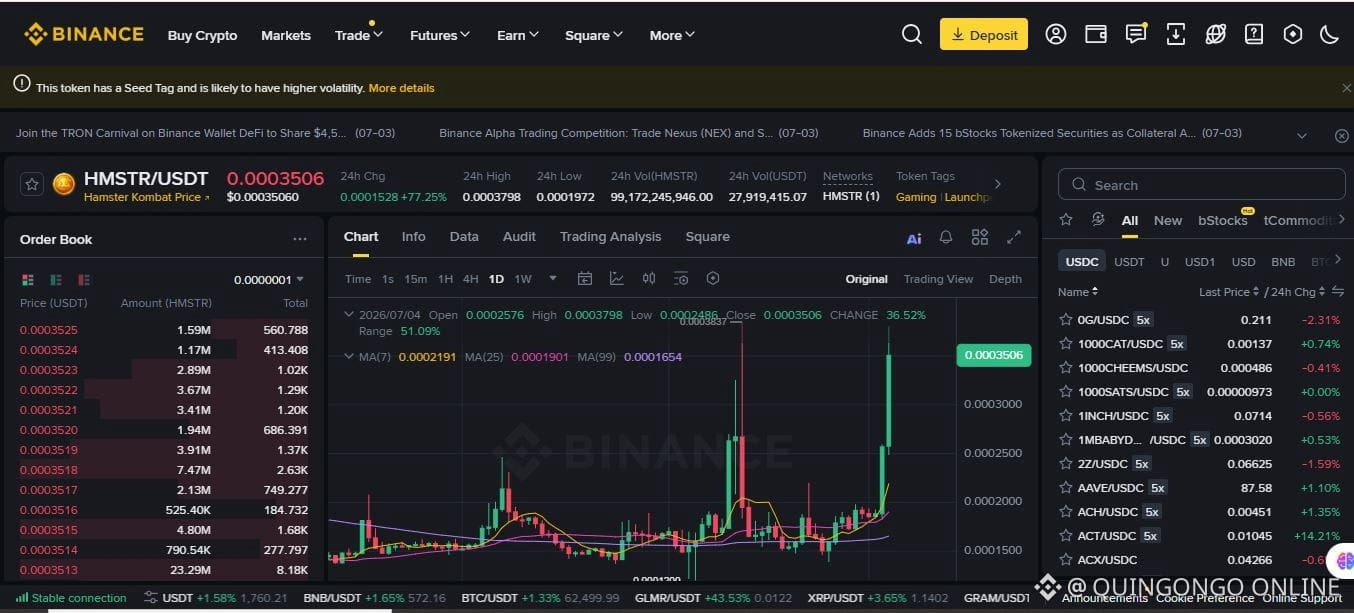This screenshot has width=1354, height=613.
Task: Open the user profile icon
Action: pyautogui.click(x=1056, y=34)
